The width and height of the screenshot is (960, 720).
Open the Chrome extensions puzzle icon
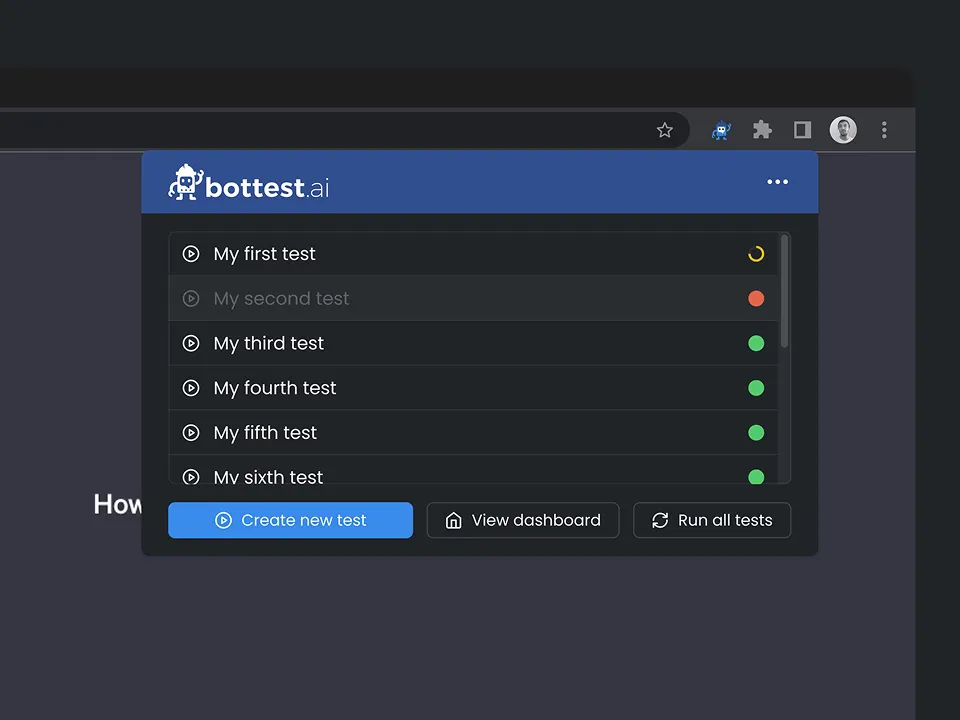click(762, 130)
